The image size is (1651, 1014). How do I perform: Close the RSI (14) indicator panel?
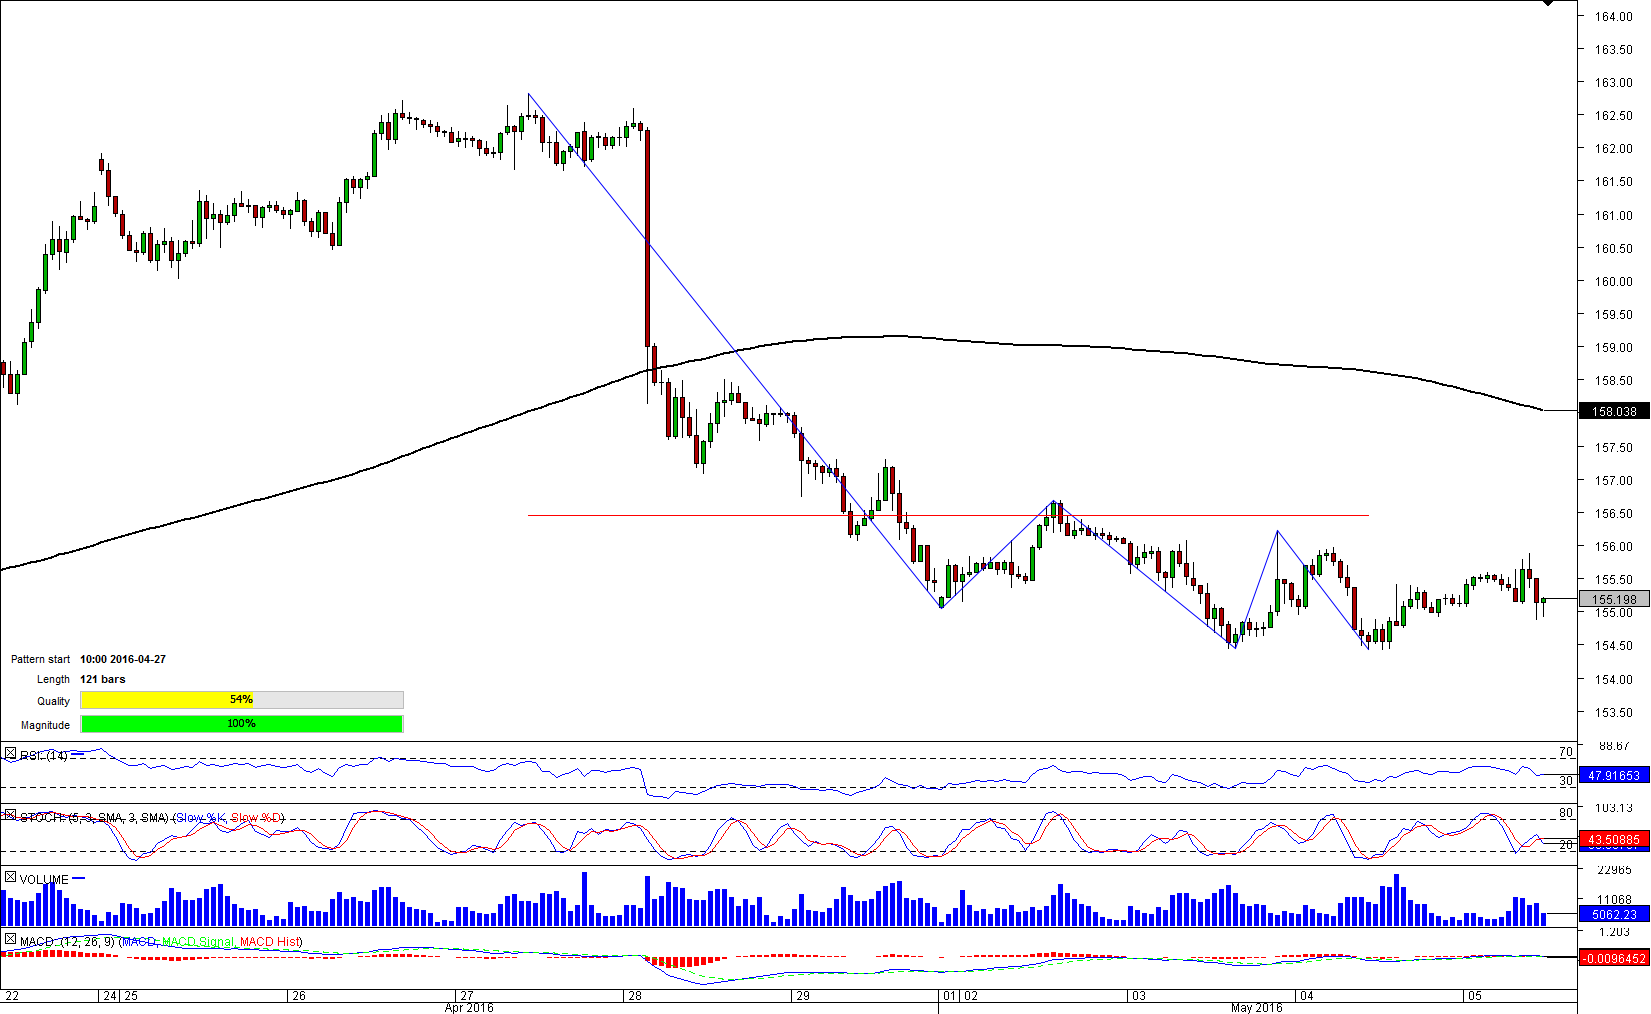pos(10,753)
